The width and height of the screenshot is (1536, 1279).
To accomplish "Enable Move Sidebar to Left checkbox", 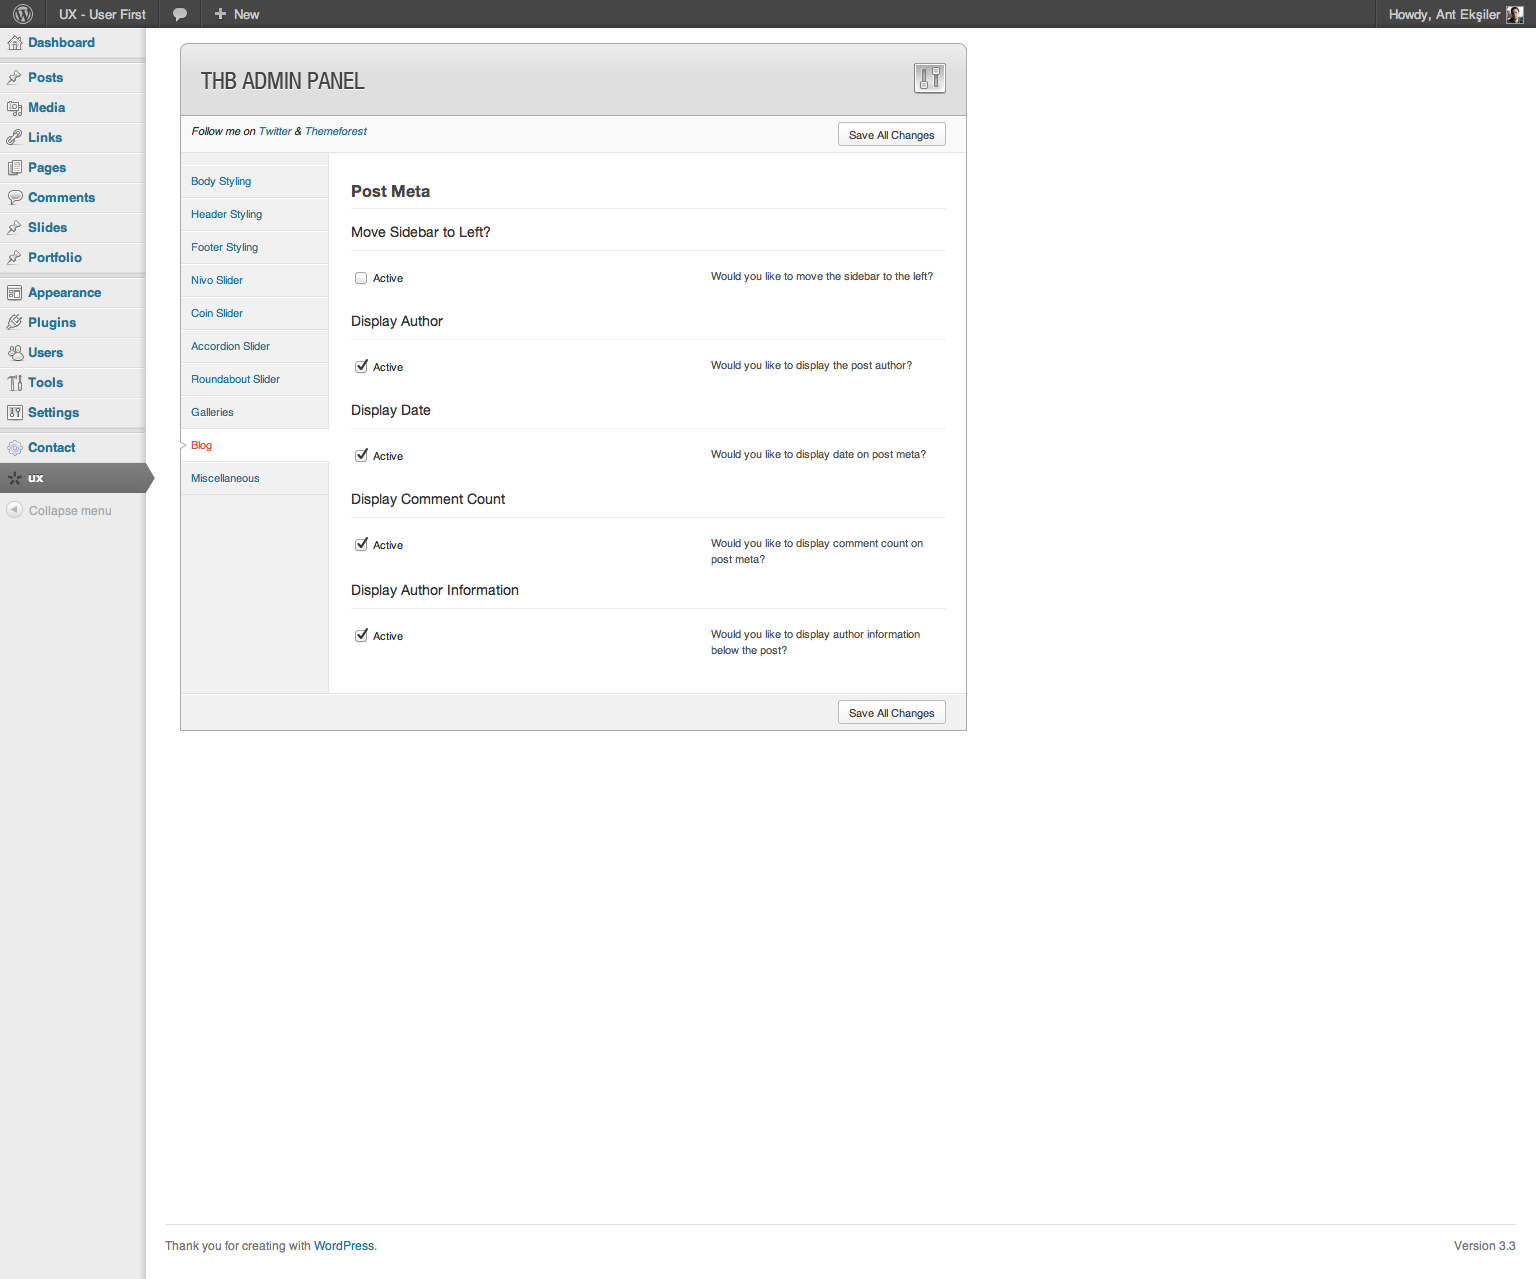I will pyautogui.click(x=361, y=278).
